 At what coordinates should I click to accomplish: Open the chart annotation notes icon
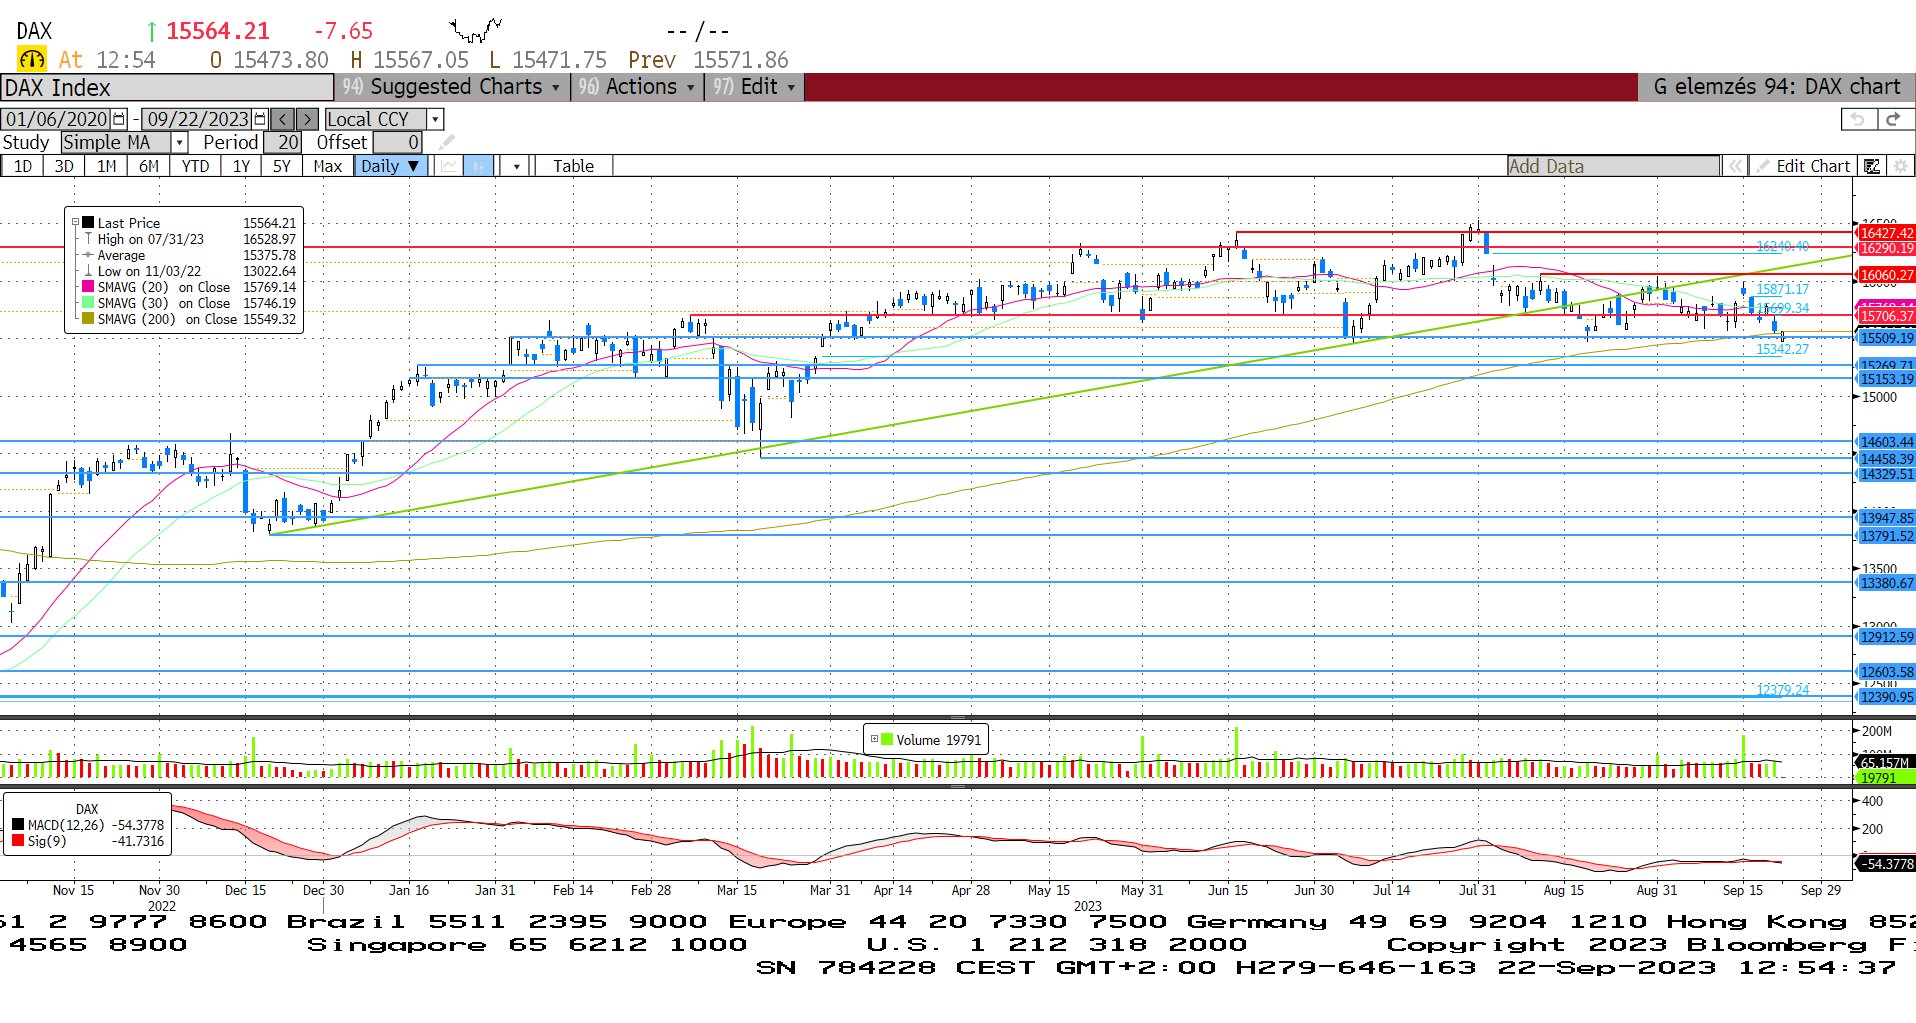[x=1872, y=166]
